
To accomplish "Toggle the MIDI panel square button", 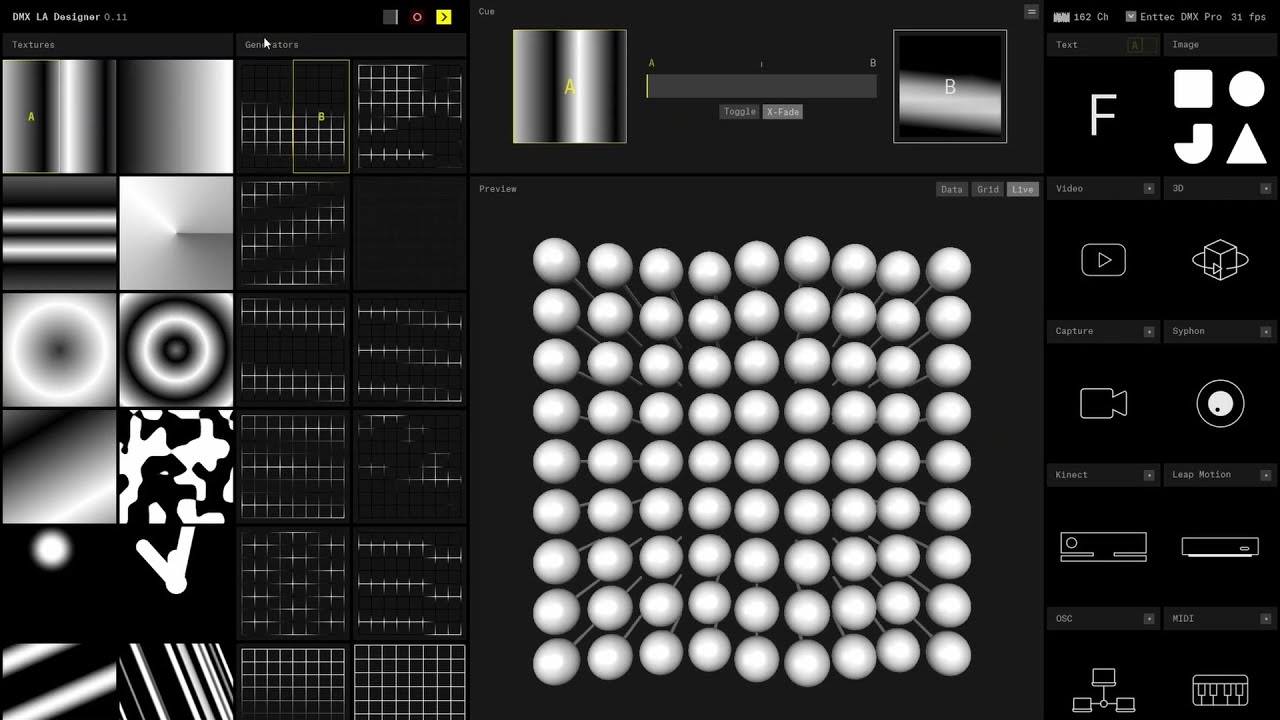I will pyautogui.click(x=1266, y=619).
